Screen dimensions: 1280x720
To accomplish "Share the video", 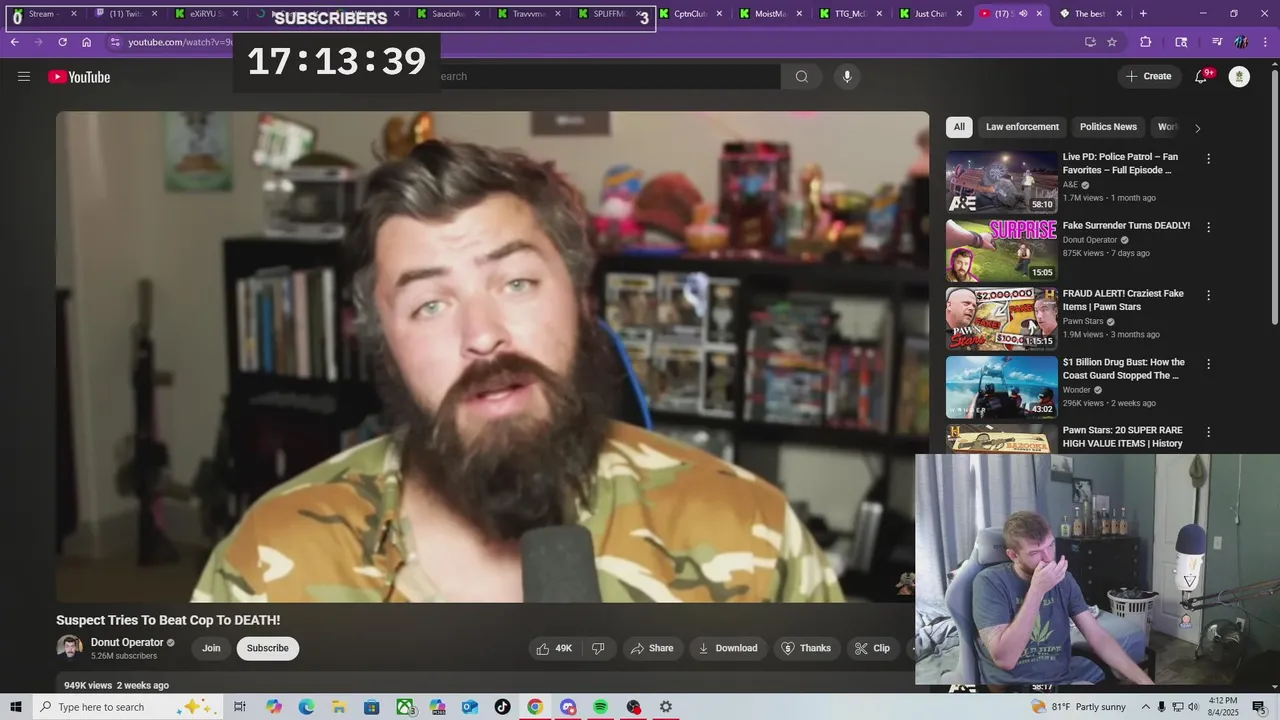I will tap(652, 648).
